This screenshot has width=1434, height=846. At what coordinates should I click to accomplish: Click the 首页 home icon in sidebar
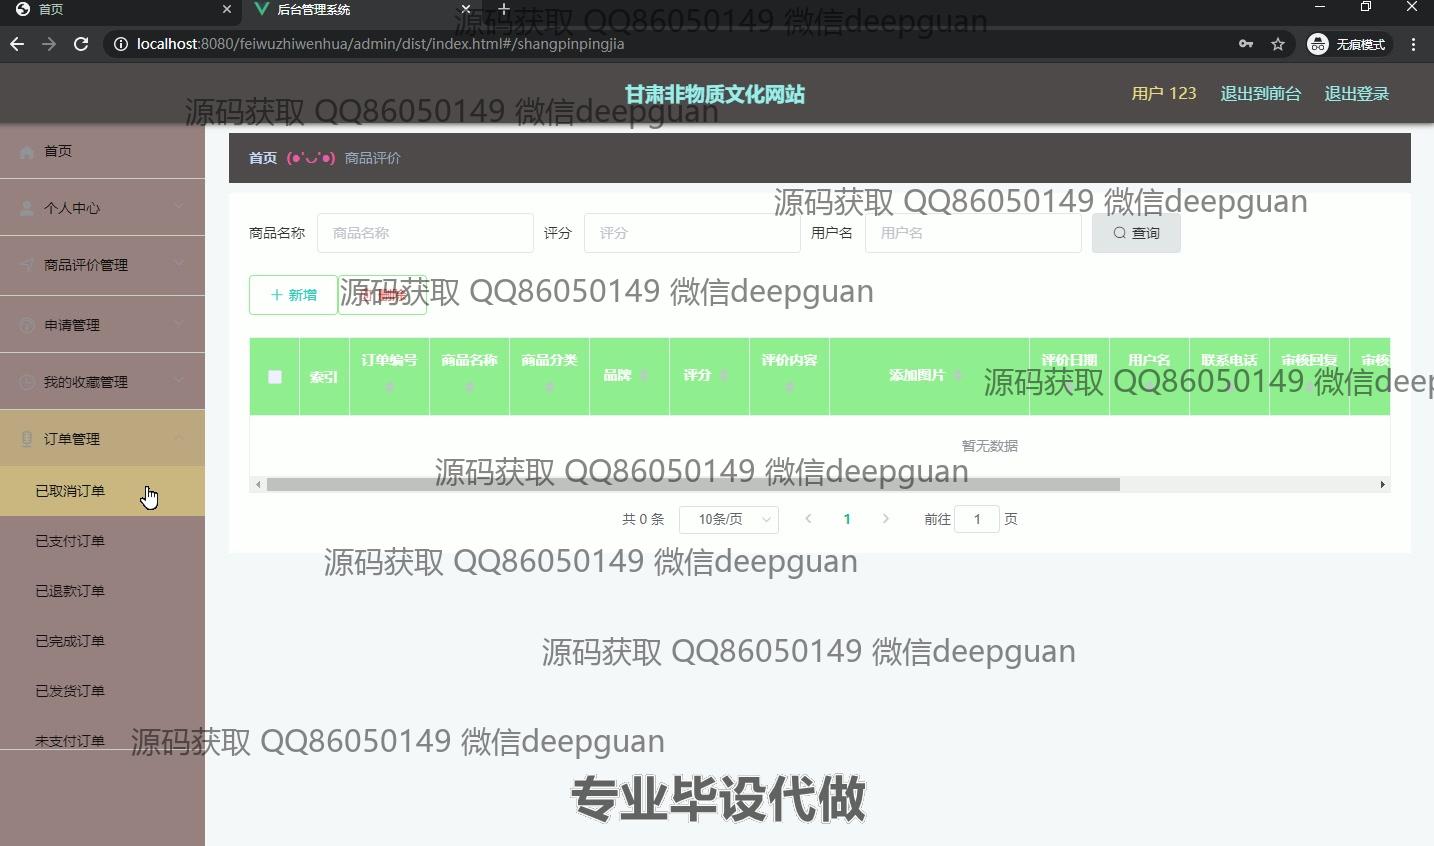[x=27, y=152]
